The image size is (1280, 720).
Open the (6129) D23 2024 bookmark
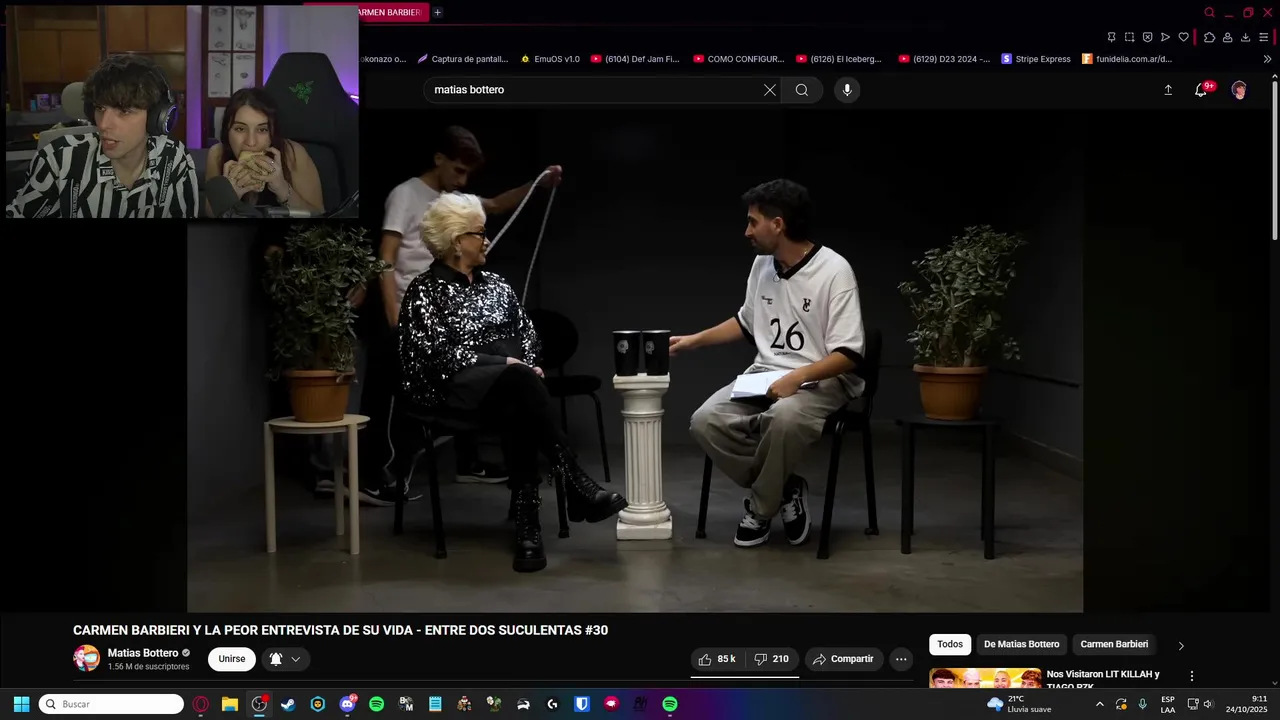pos(945,59)
